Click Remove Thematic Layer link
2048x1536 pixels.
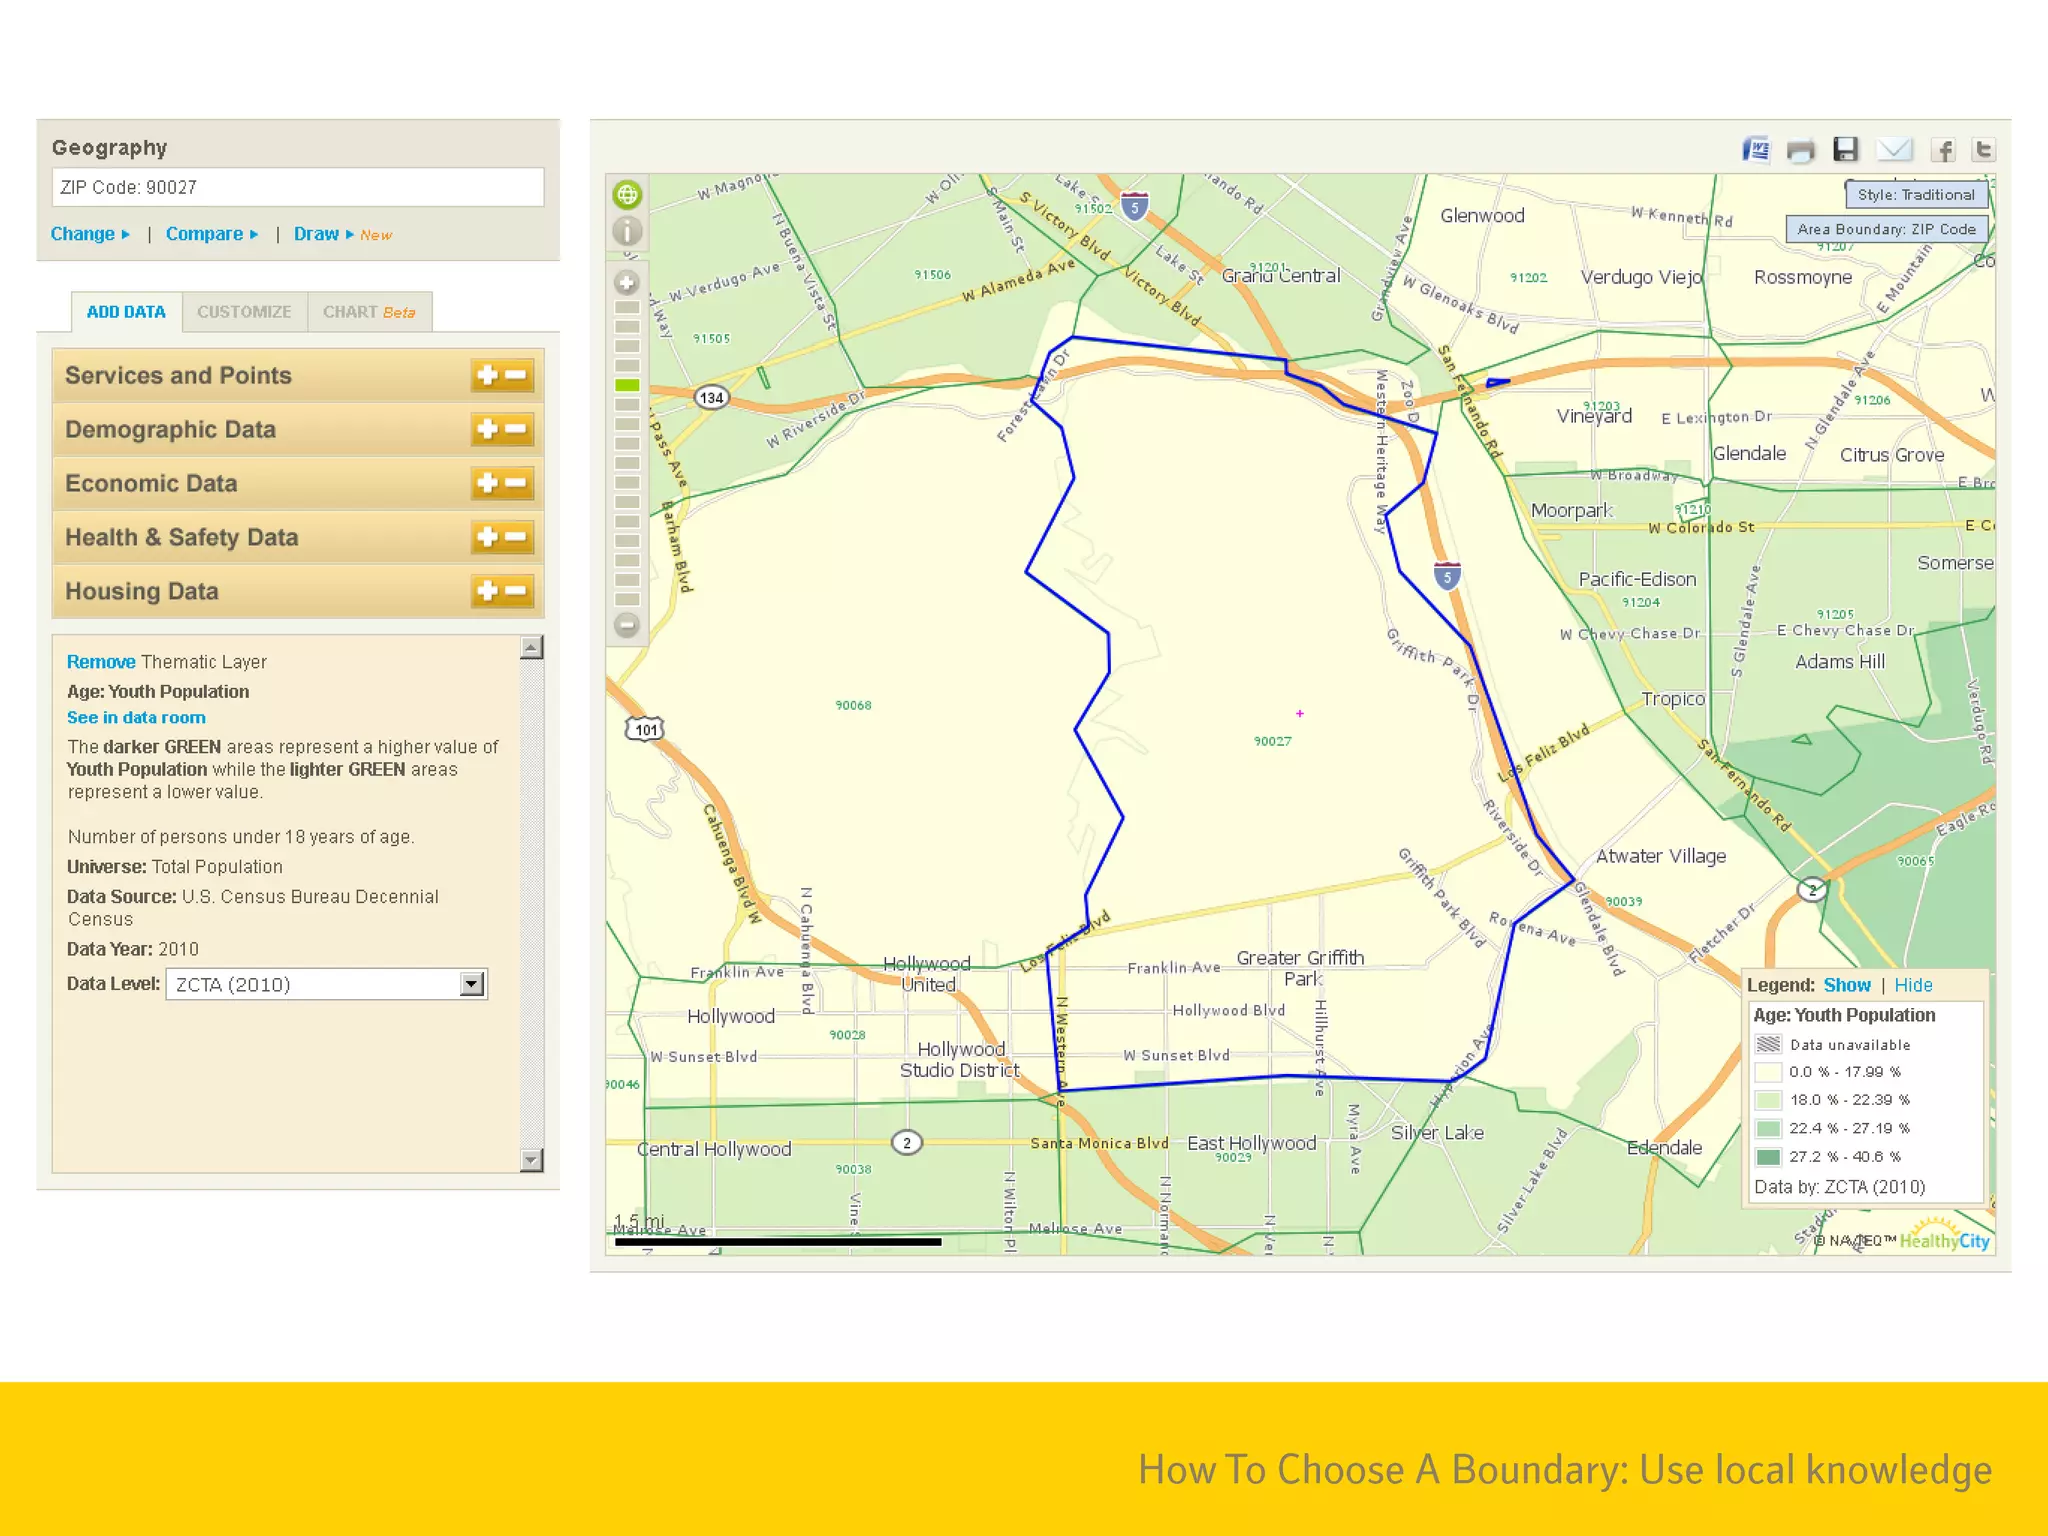click(x=100, y=662)
